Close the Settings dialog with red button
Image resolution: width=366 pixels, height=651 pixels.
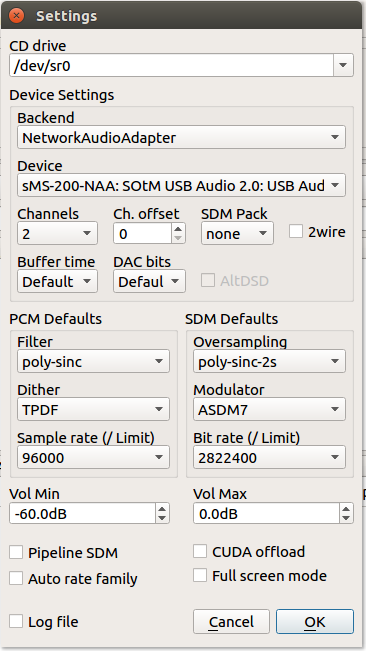16,16
